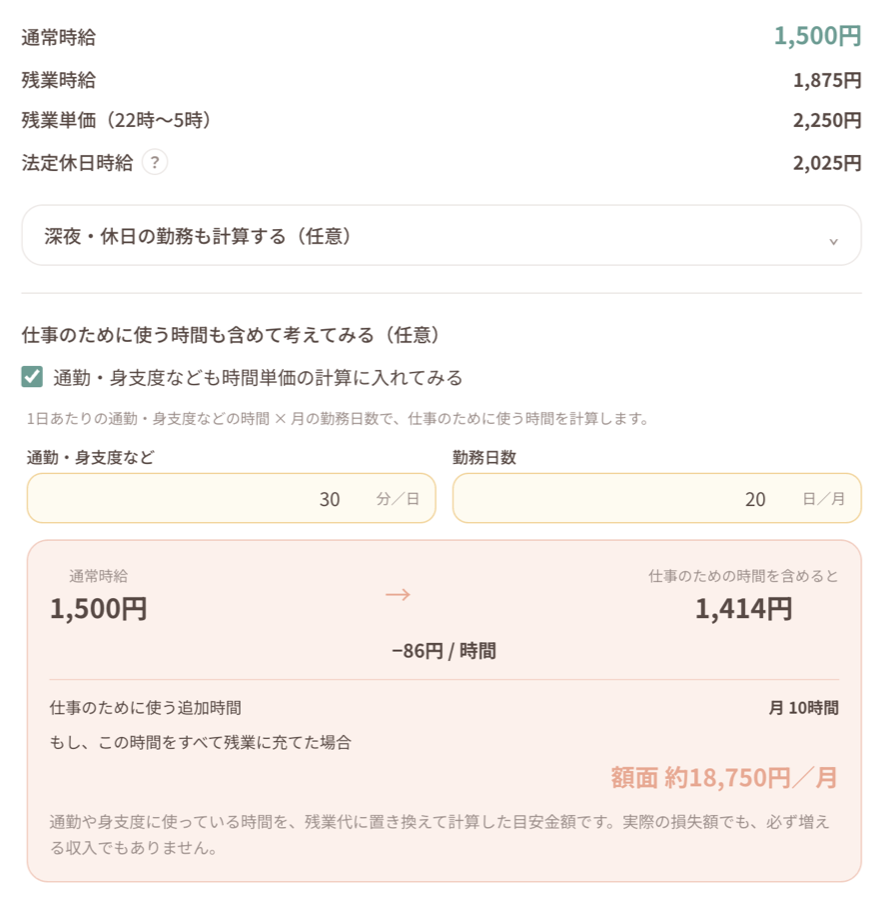
Task: Focus the 勤務日数 days input field
Action: click(x=657, y=498)
